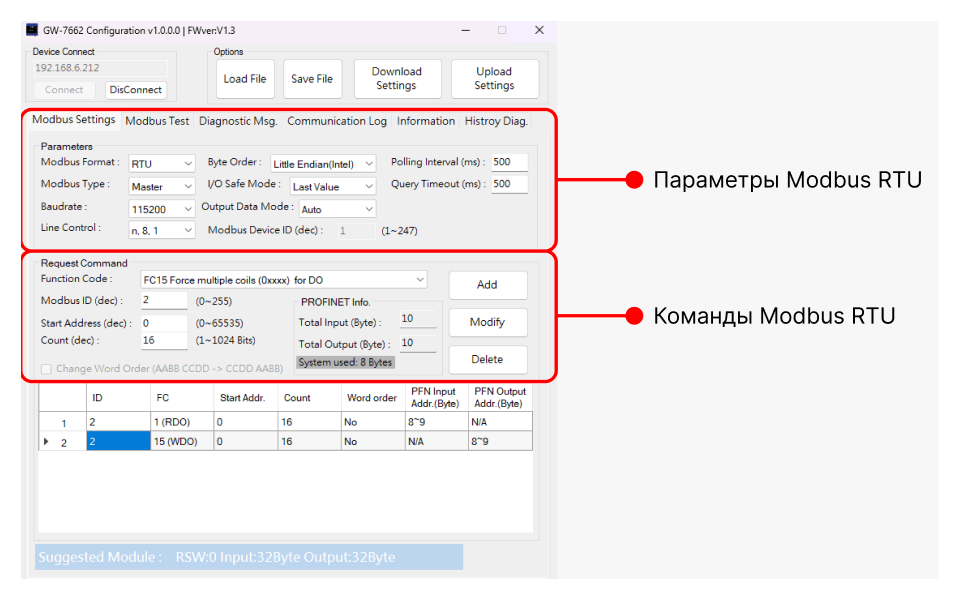Click the GW-7662 app icon in title bar
Image resolution: width=960 pixels, height=600 pixels.
click(32, 30)
